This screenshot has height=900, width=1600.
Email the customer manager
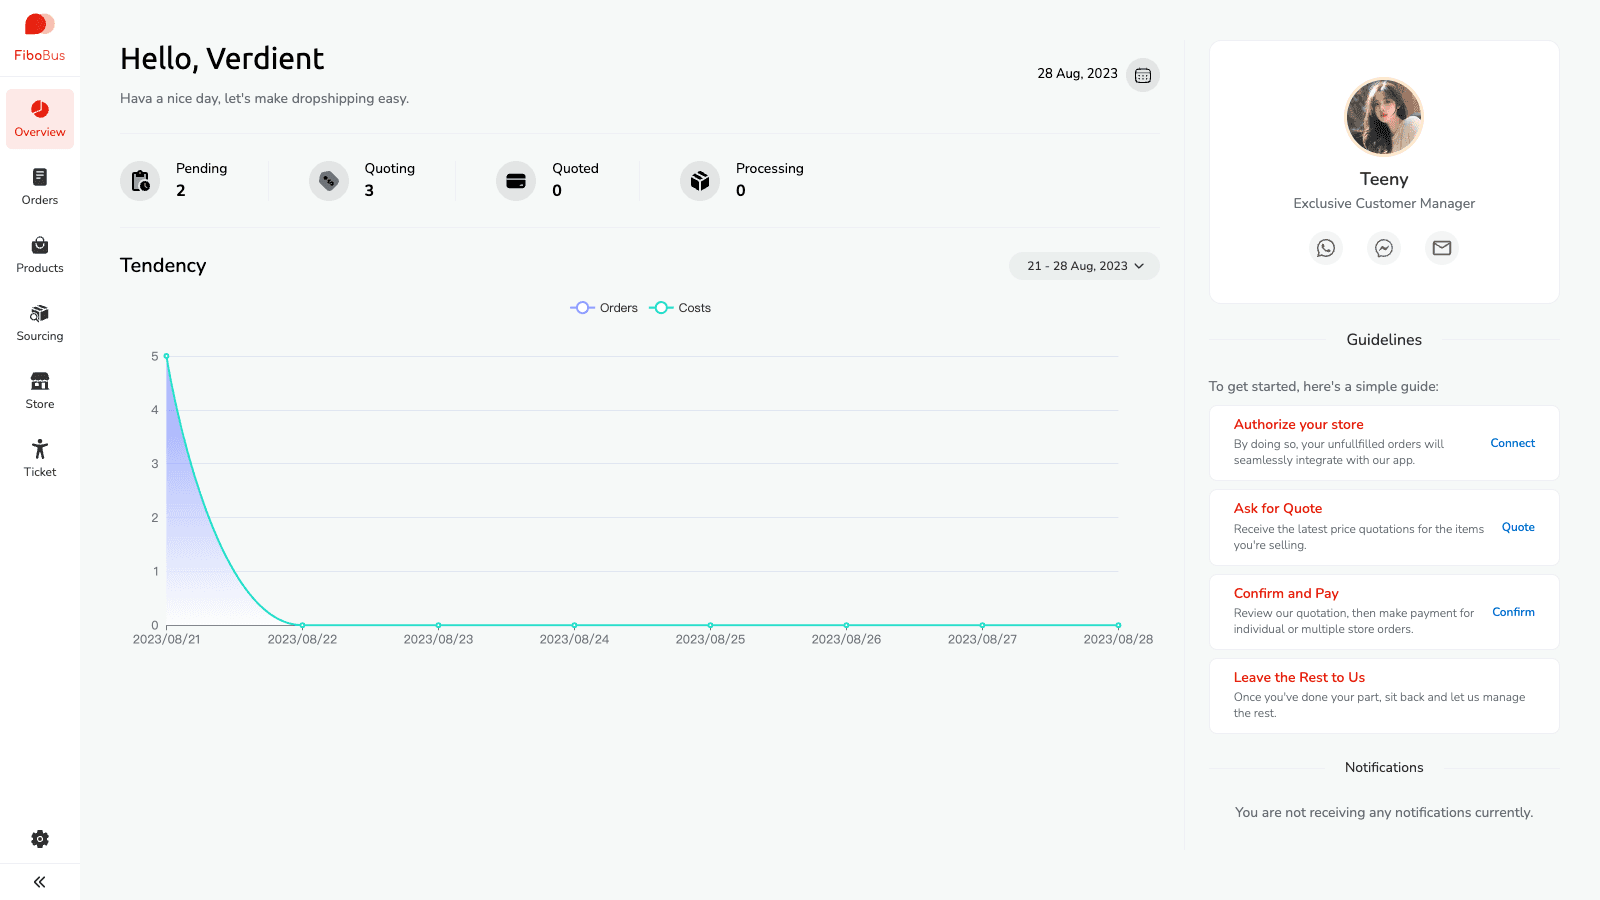[1441, 248]
